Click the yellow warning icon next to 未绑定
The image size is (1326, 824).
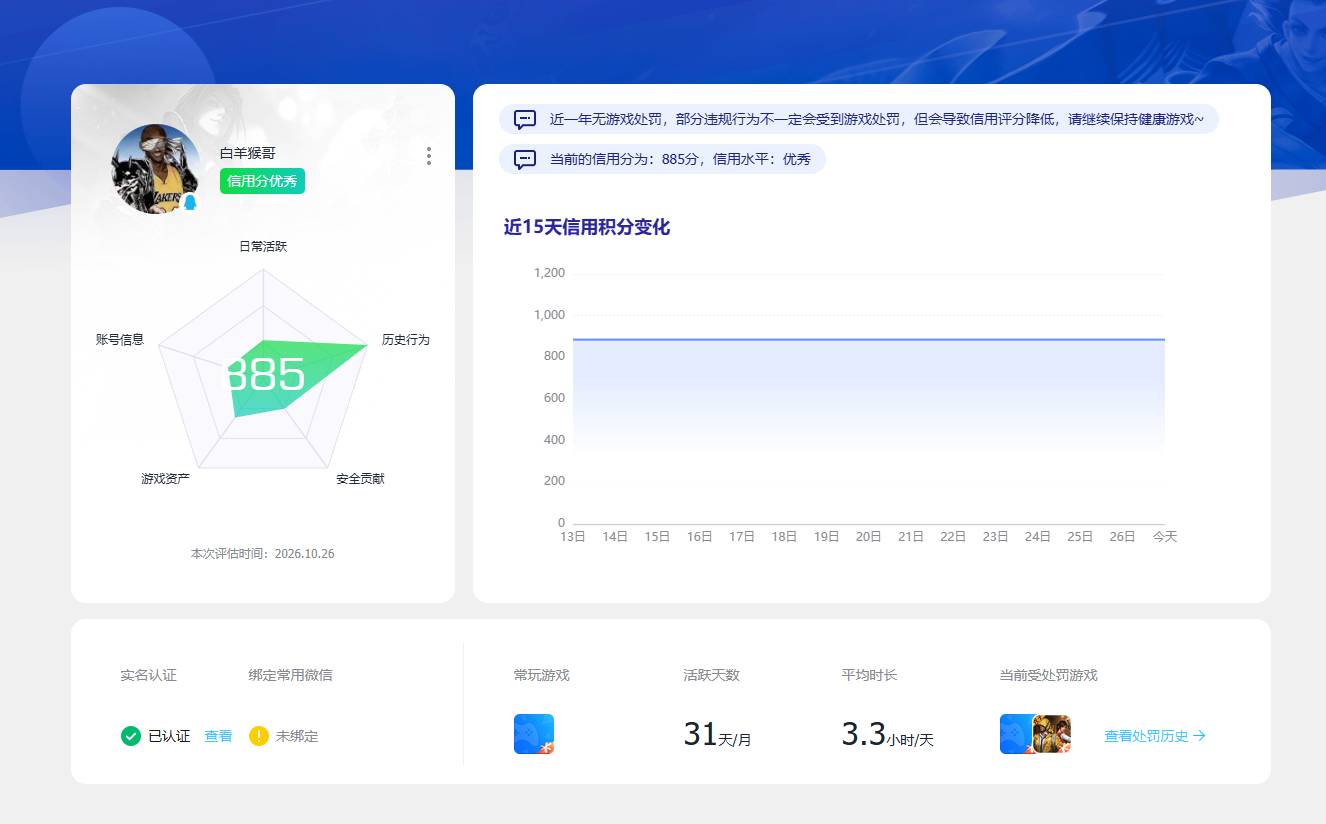point(259,736)
